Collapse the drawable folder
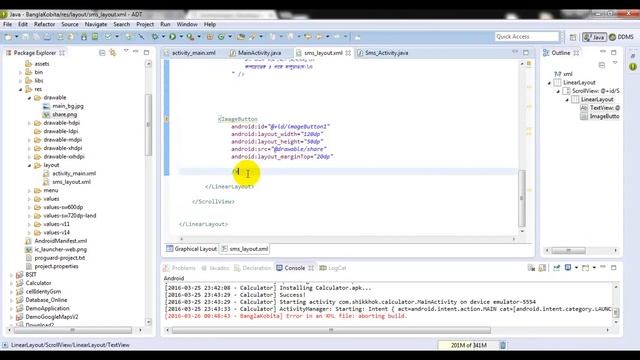Viewport: 640px width, 360px height. tap(29, 98)
